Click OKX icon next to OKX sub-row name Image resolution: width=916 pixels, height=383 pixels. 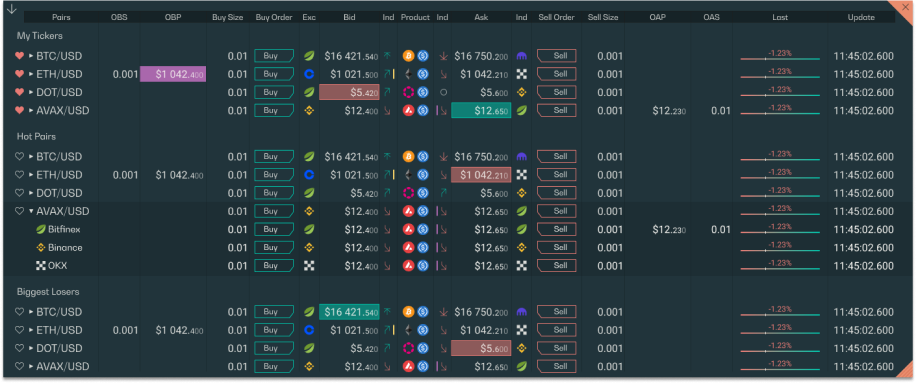(41, 266)
